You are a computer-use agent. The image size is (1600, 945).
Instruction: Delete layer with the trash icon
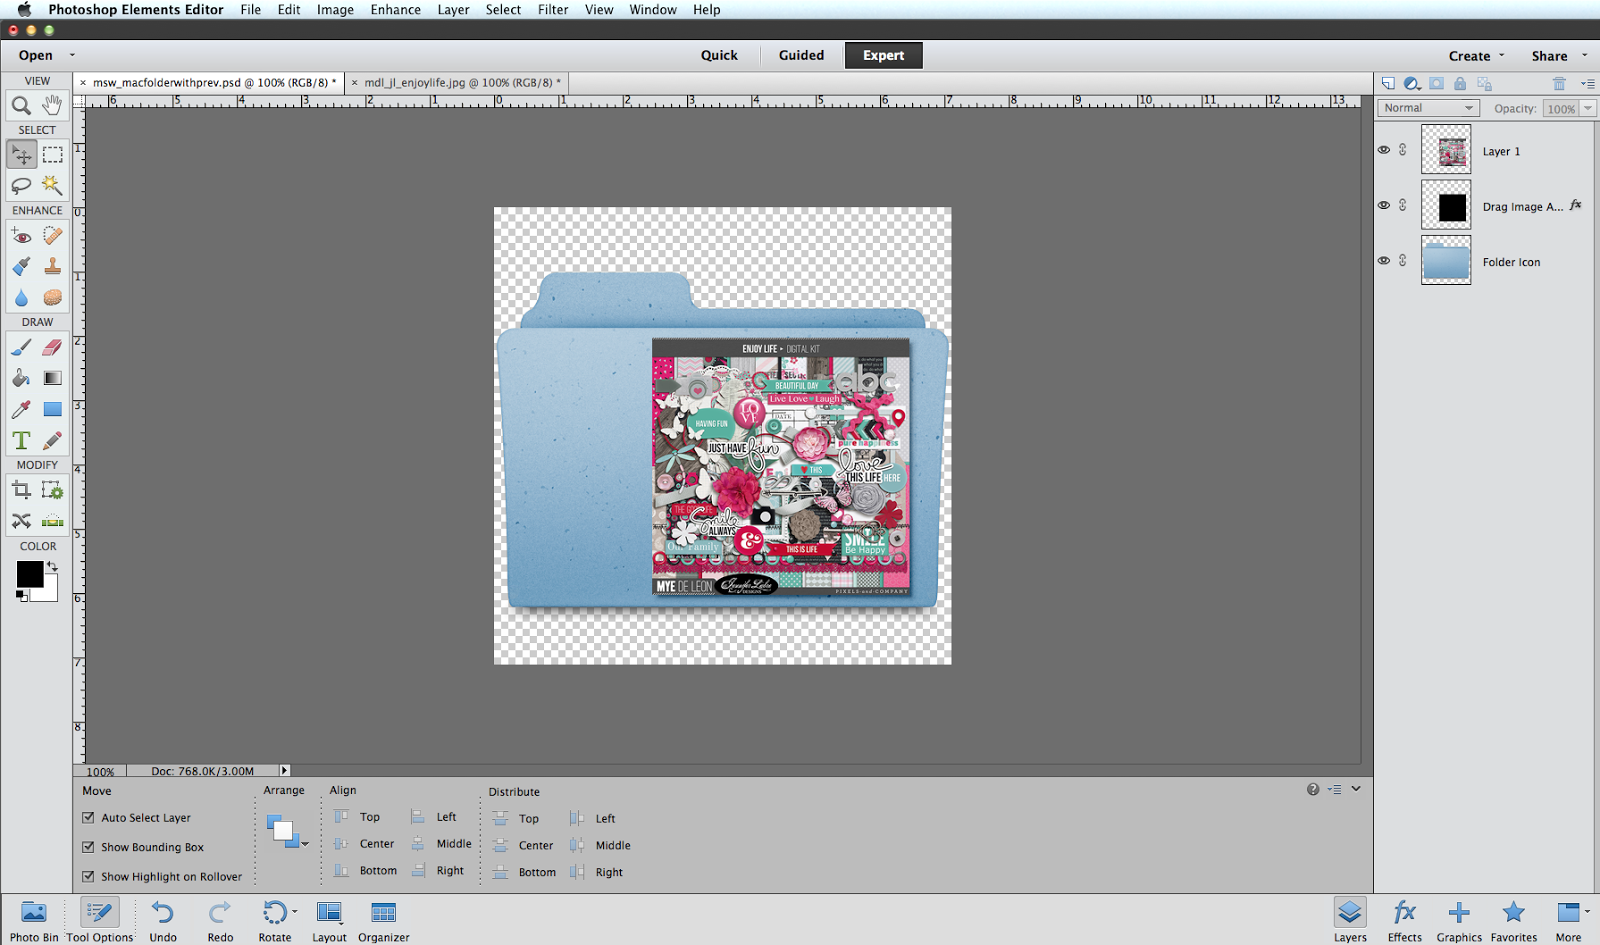pos(1559,84)
